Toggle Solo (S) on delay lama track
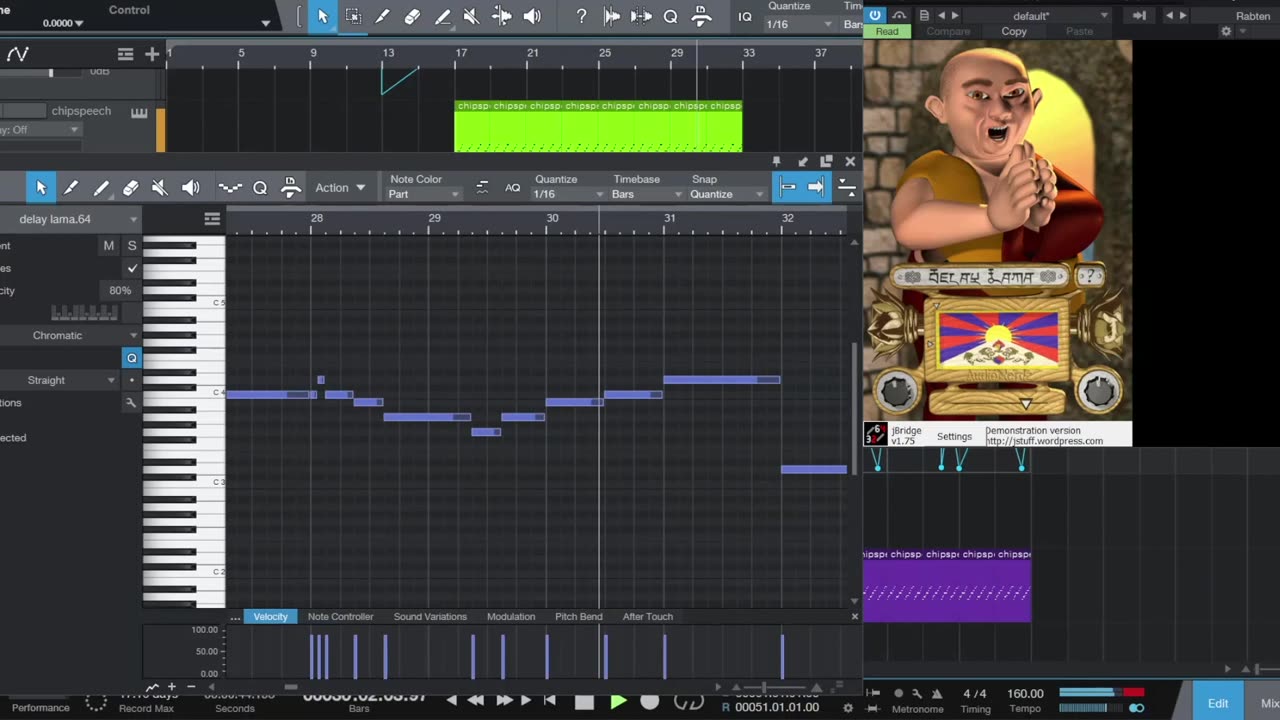Screen dimensions: 1280x720 coord(132,245)
